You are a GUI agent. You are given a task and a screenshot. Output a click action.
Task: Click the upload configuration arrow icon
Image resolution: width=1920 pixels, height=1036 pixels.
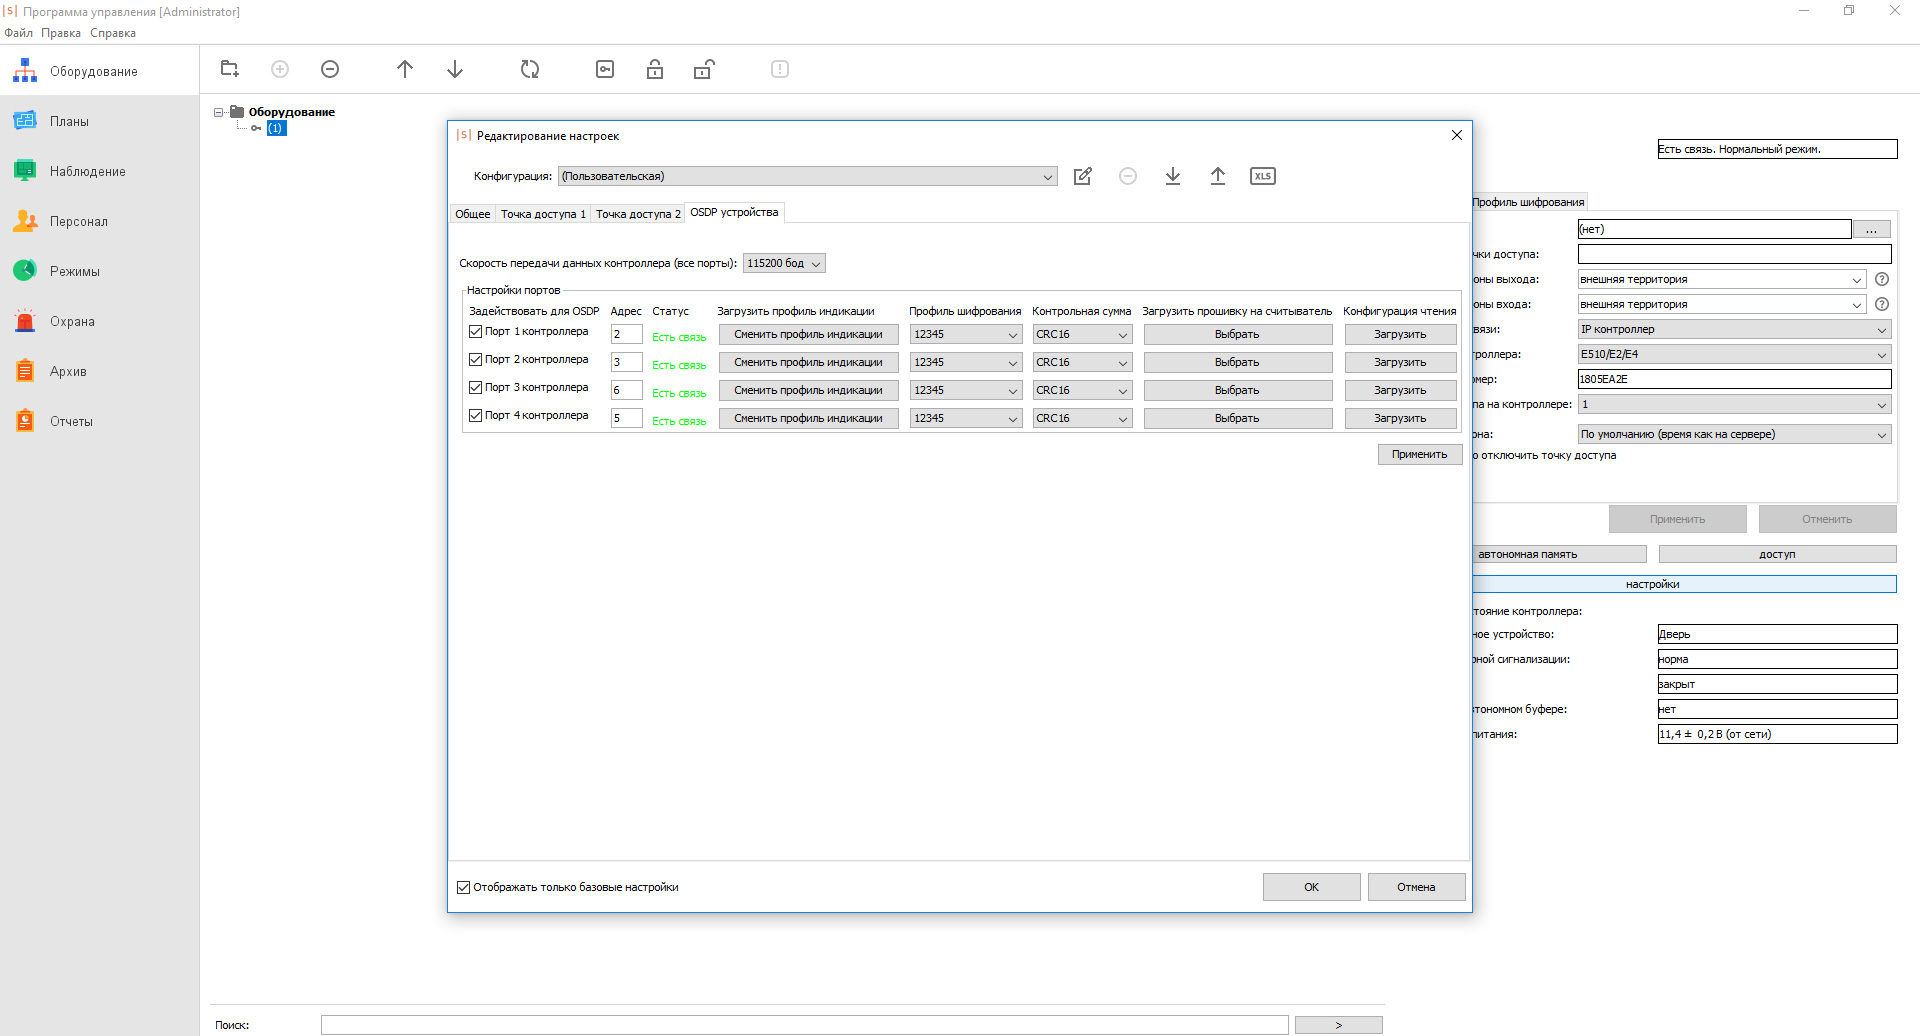click(x=1217, y=176)
